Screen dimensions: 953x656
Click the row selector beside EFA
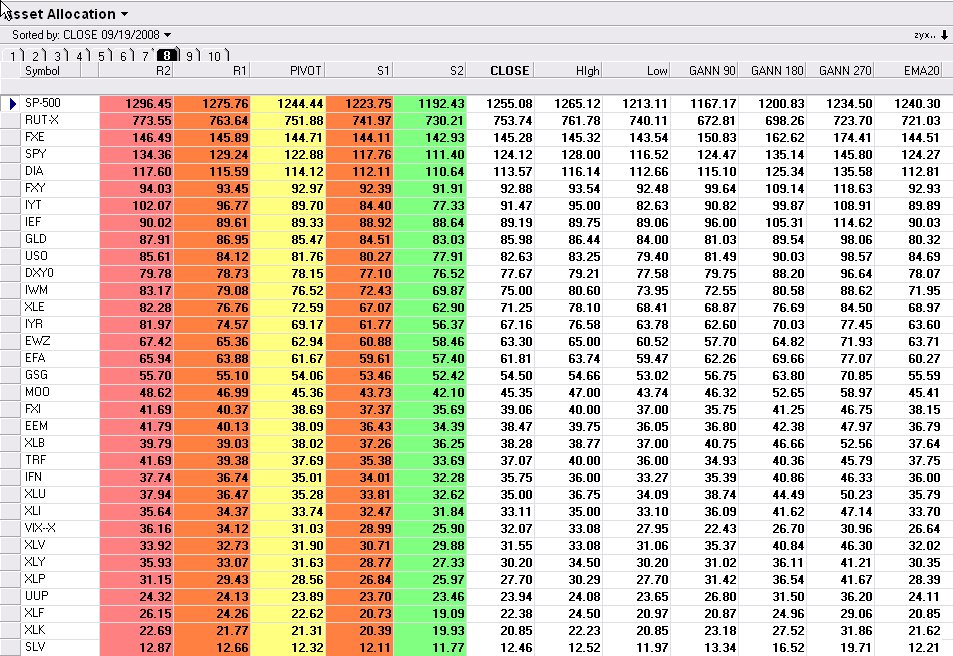[x=10, y=359]
